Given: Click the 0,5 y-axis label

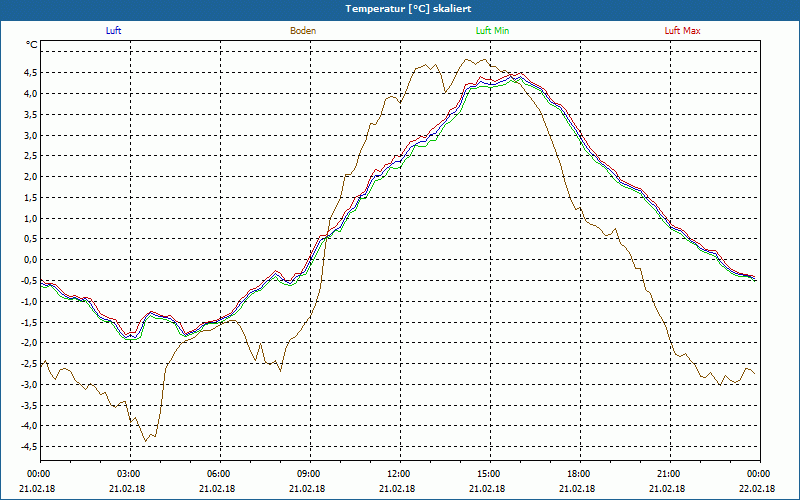Looking at the screenshot, I should tap(30, 239).
